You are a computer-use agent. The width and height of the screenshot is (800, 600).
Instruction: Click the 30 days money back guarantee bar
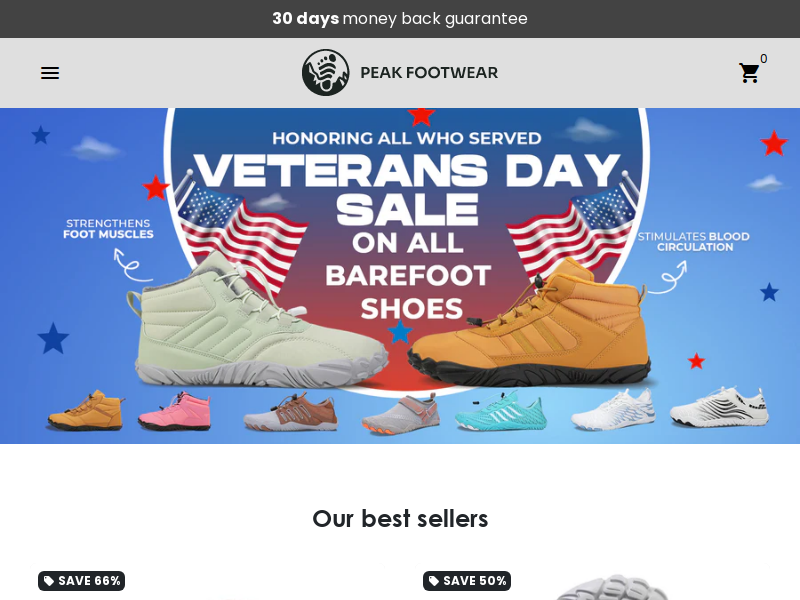pos(400,19)
